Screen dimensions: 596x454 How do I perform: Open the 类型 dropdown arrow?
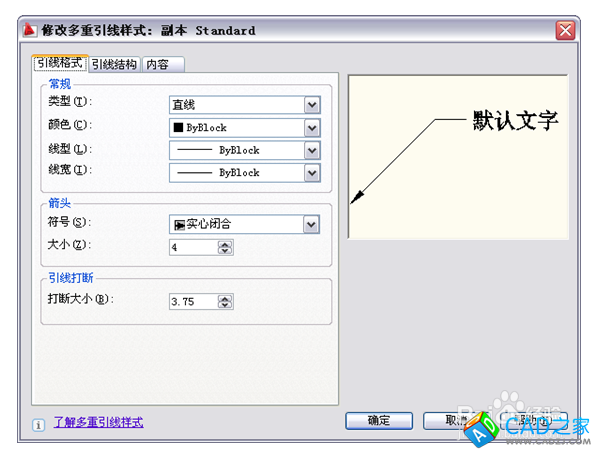[x=312, y=105]
